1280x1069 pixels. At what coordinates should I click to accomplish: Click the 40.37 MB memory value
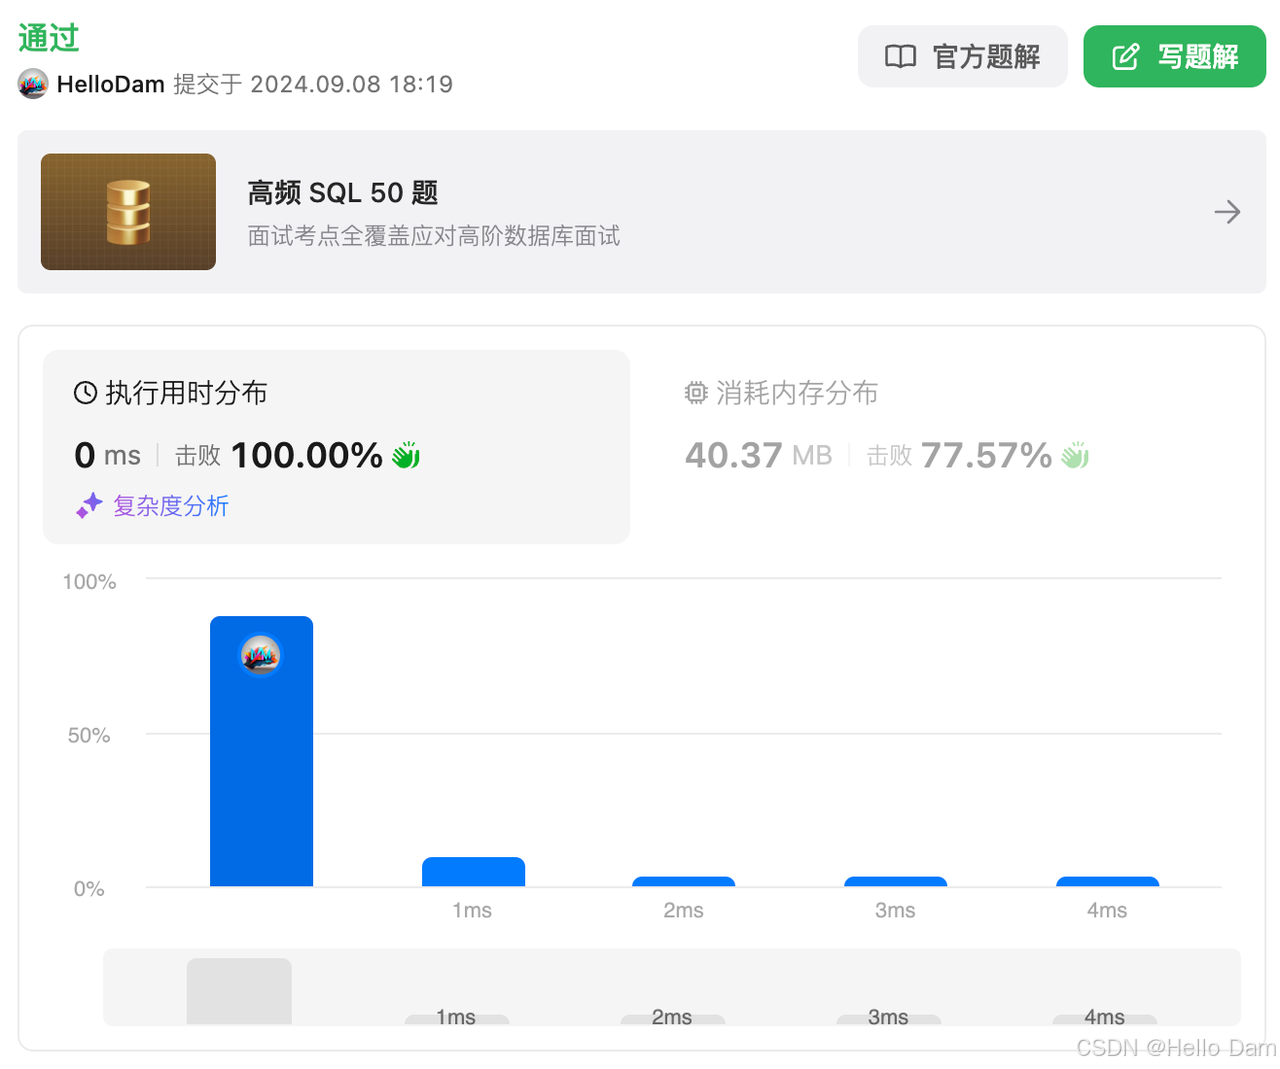[x=758, y=455]
